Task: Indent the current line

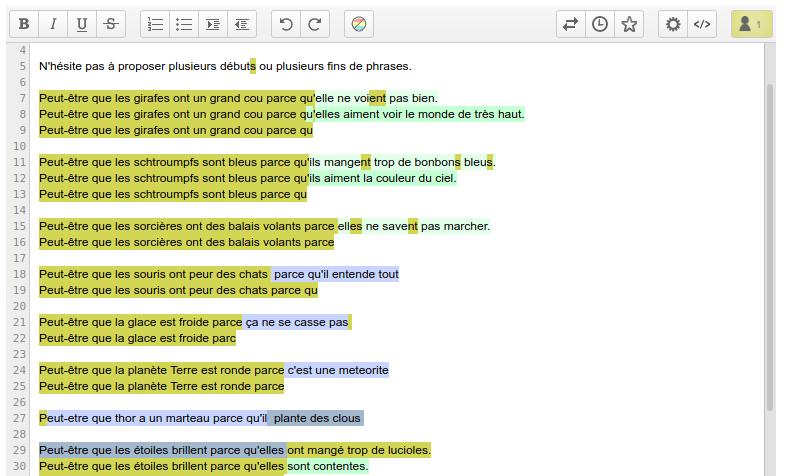Action: click(x=213, y=24)
